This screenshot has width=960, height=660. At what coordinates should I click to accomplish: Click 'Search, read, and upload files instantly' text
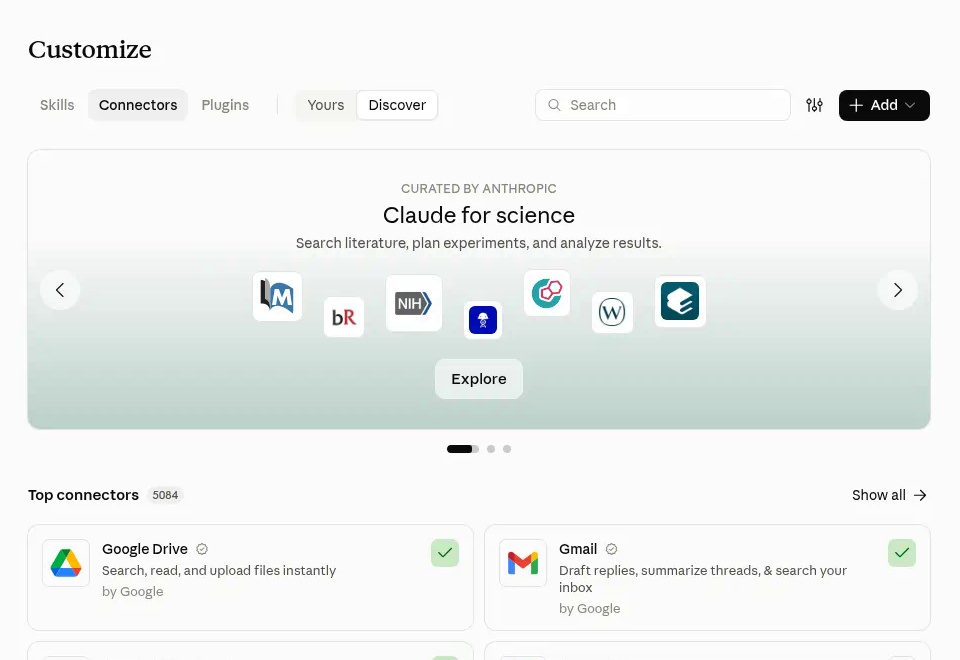pyautogui.click(x=219, y=571)
